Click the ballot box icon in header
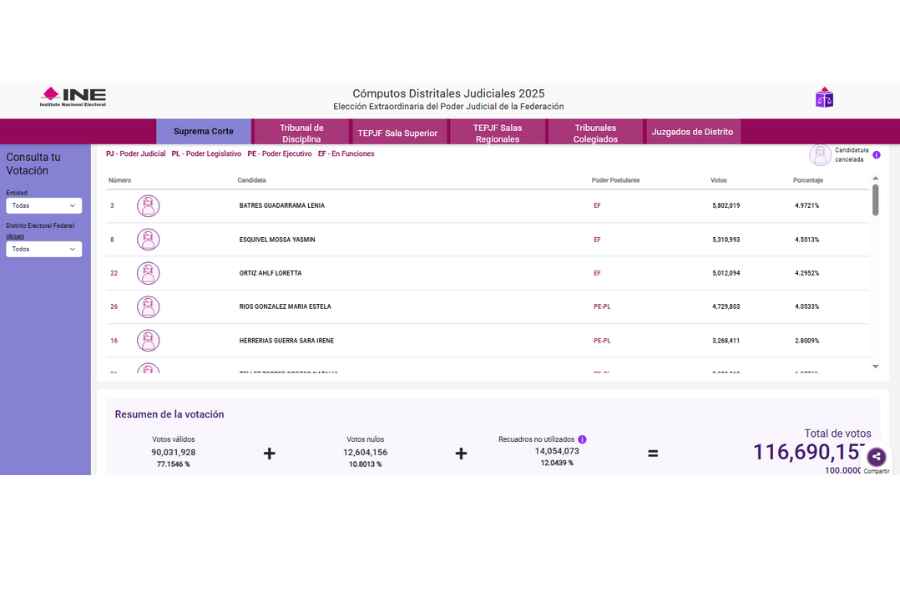Screen dimensions: 900x600 [x=824, y=98]
